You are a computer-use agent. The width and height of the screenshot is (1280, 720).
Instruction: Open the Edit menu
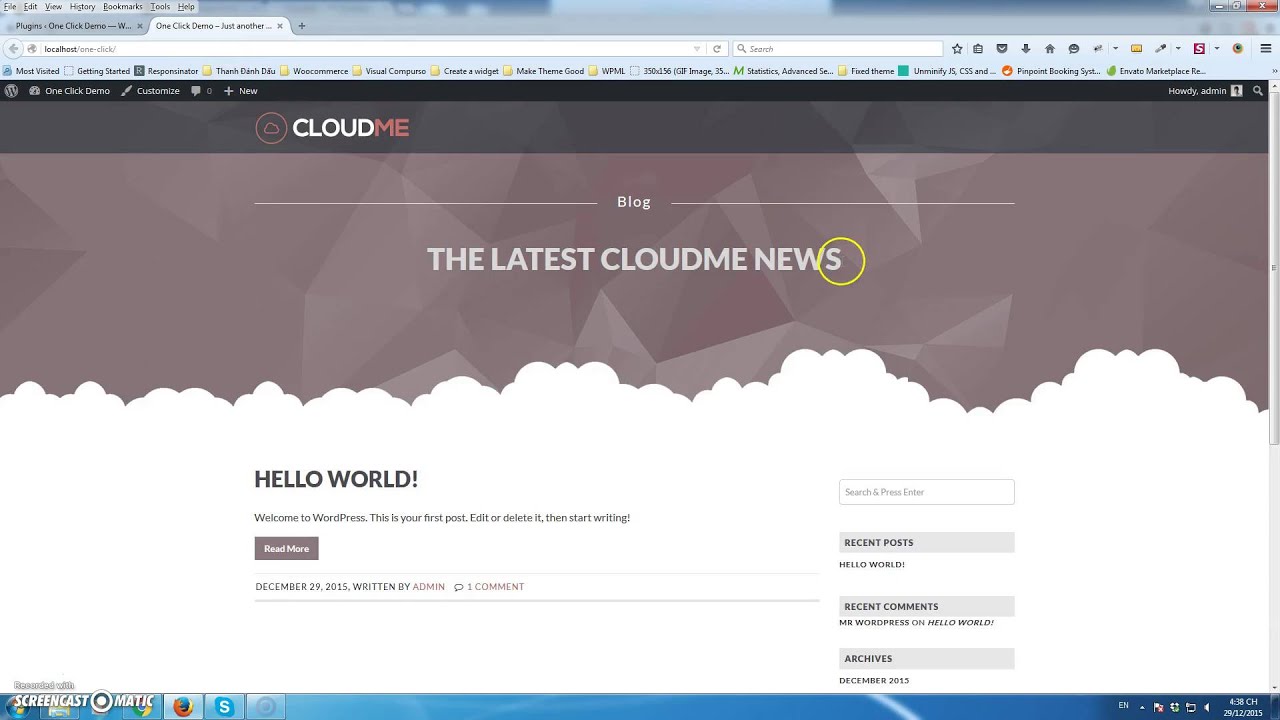point(31,6)
